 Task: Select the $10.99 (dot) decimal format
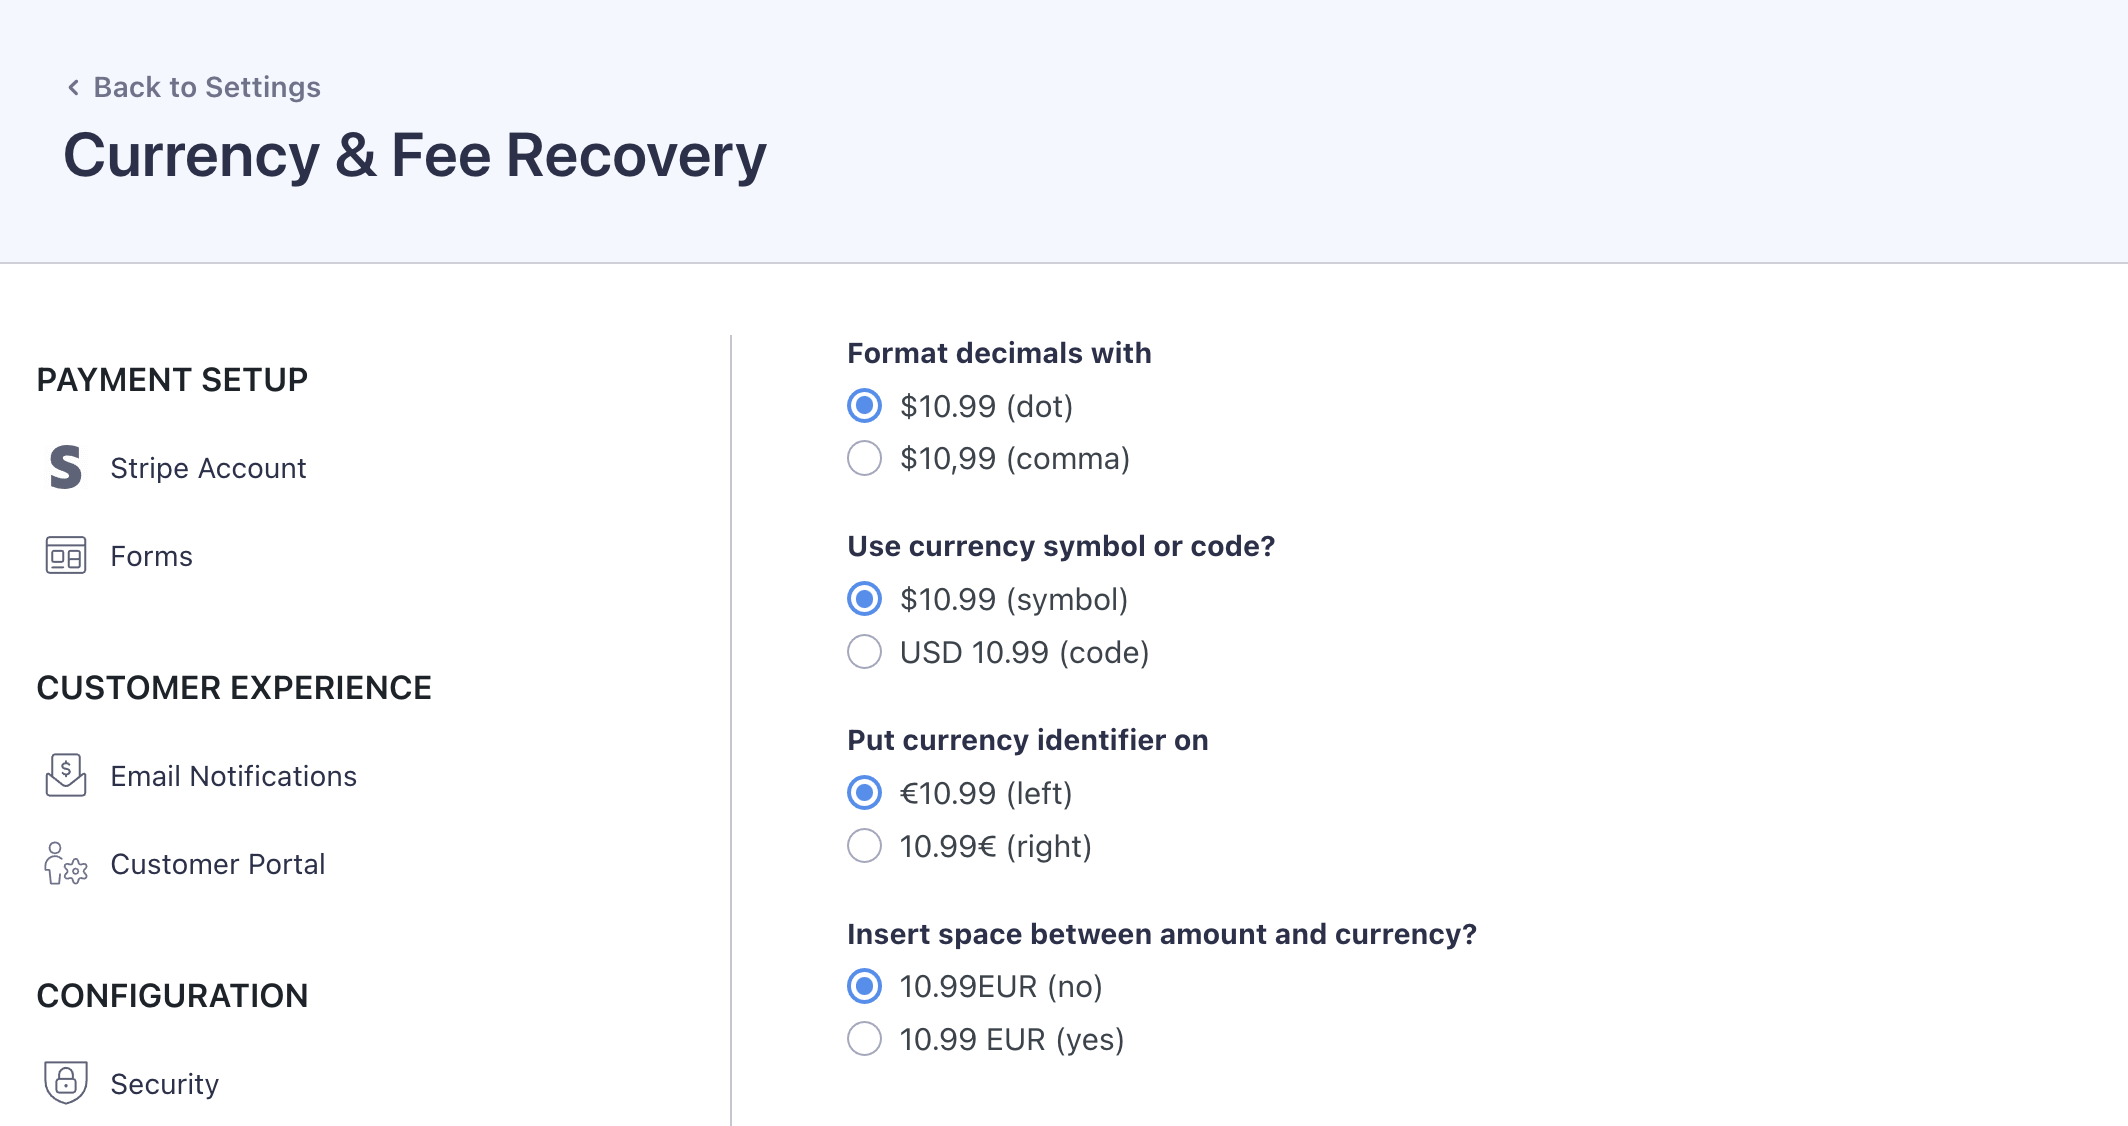point(865,406)
